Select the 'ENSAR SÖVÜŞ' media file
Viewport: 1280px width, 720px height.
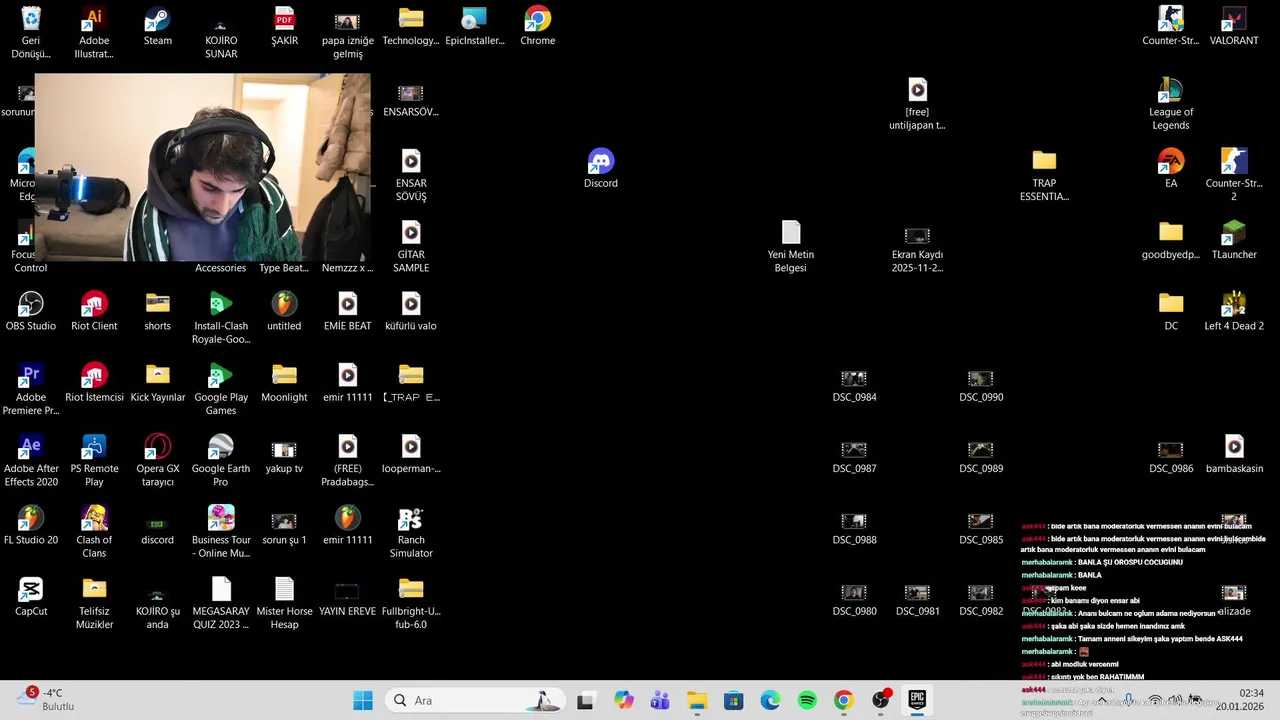(411, 176)
